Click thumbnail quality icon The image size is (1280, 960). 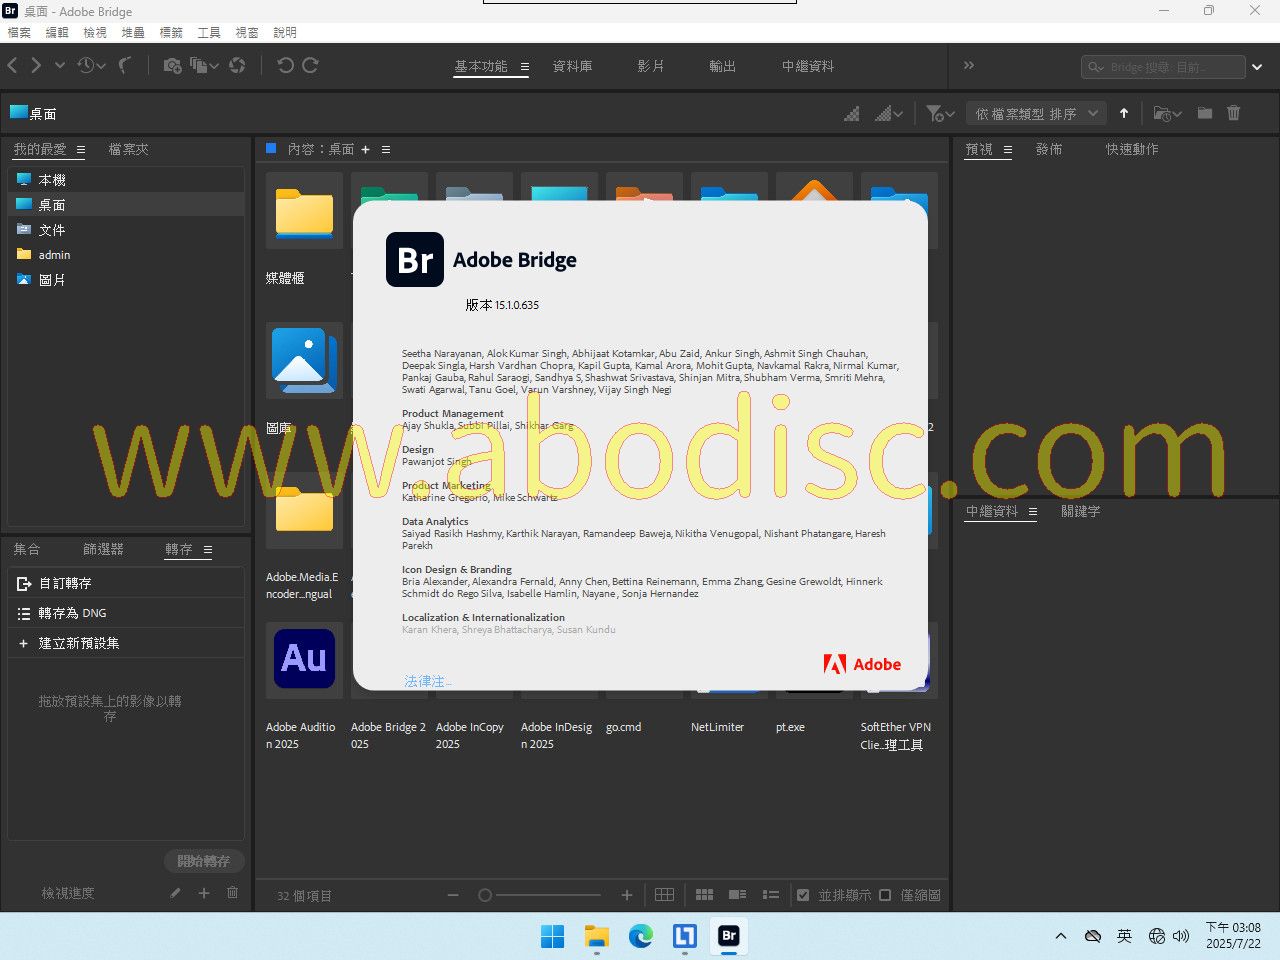tap(852, 113)
